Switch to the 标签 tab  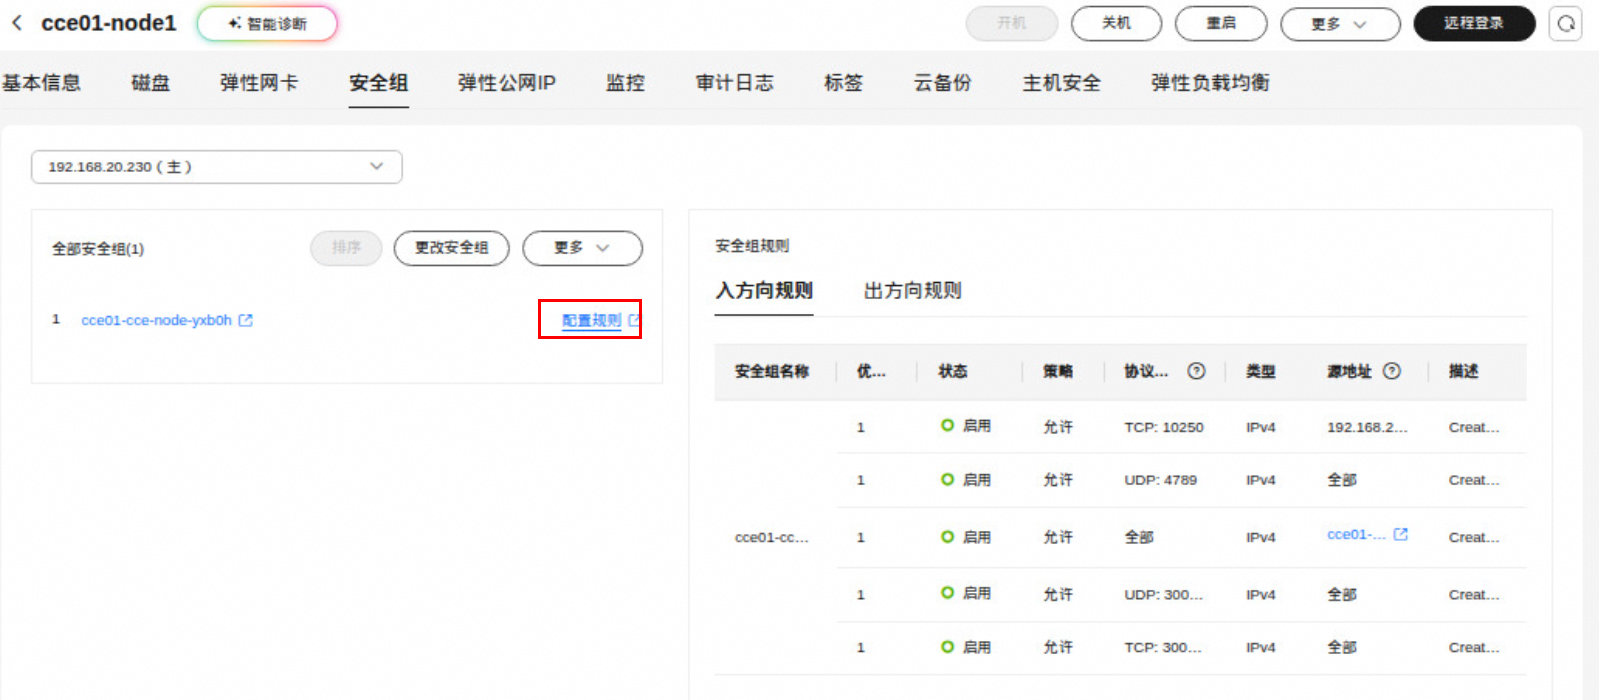(843, 83)
